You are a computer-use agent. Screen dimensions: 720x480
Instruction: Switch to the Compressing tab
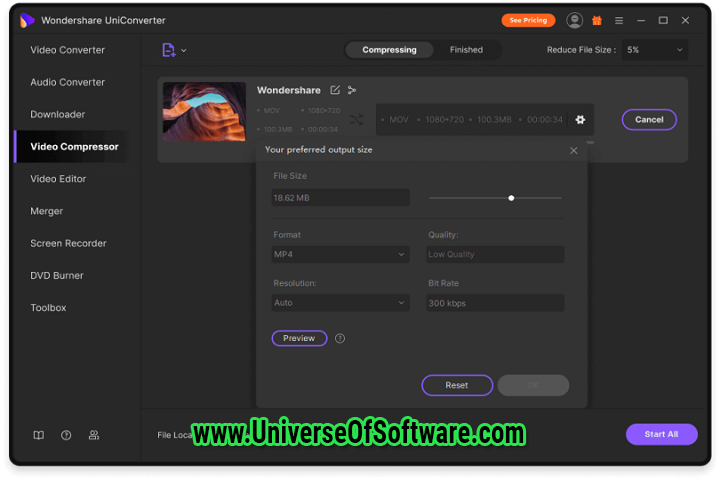click(x=389, y=50)
